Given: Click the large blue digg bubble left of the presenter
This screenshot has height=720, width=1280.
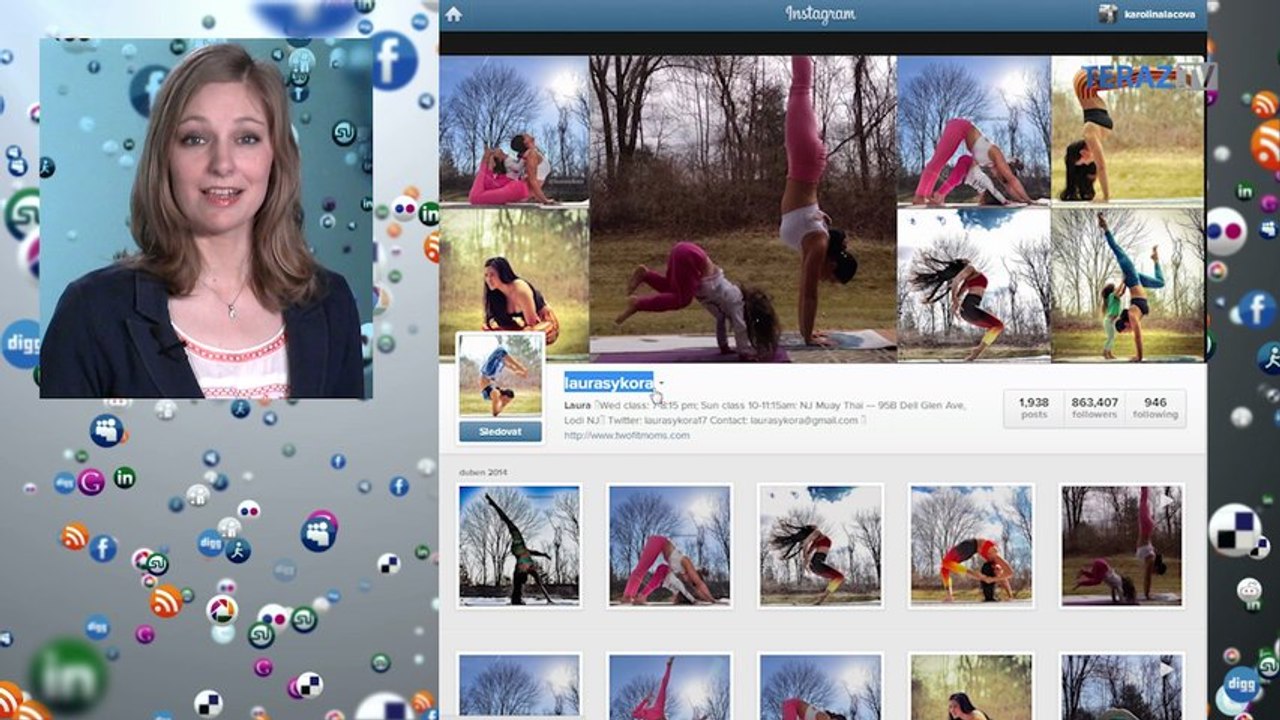Looking at the screenshot, I should point(21,344).
